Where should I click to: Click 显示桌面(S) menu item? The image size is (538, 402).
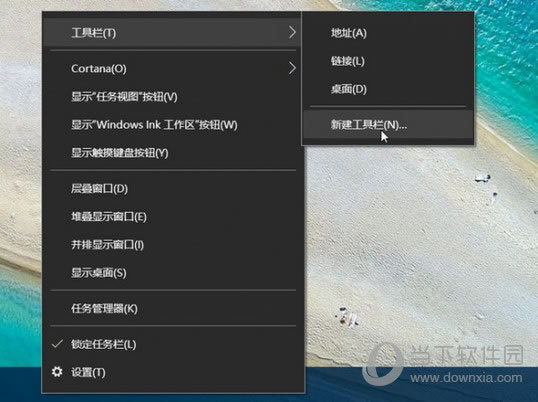[x=173, y=273]
